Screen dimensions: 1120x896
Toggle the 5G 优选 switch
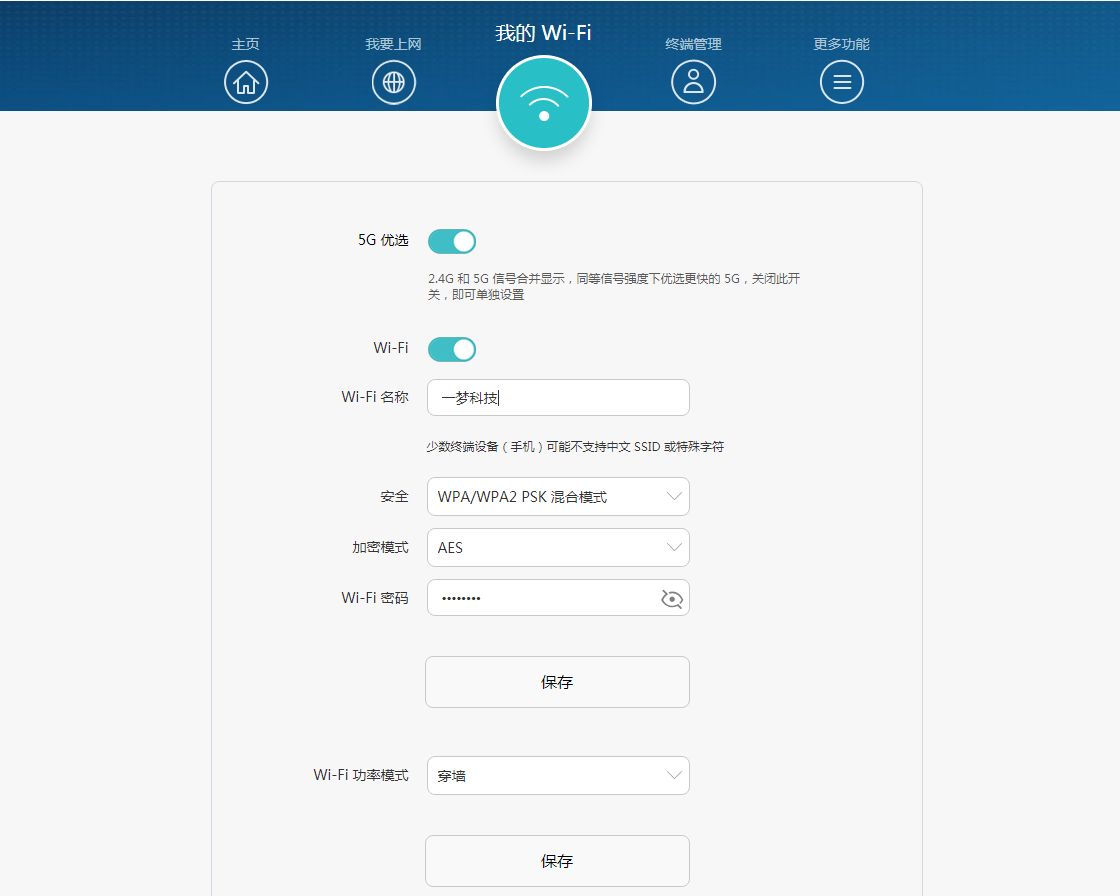pos(452,242)
